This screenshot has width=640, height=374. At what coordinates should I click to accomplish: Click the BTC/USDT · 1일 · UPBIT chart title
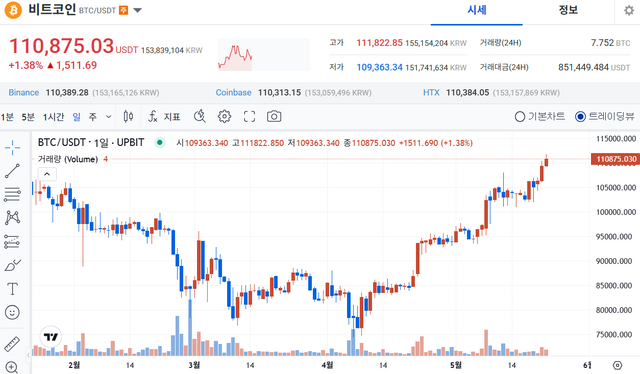(91, 142)
